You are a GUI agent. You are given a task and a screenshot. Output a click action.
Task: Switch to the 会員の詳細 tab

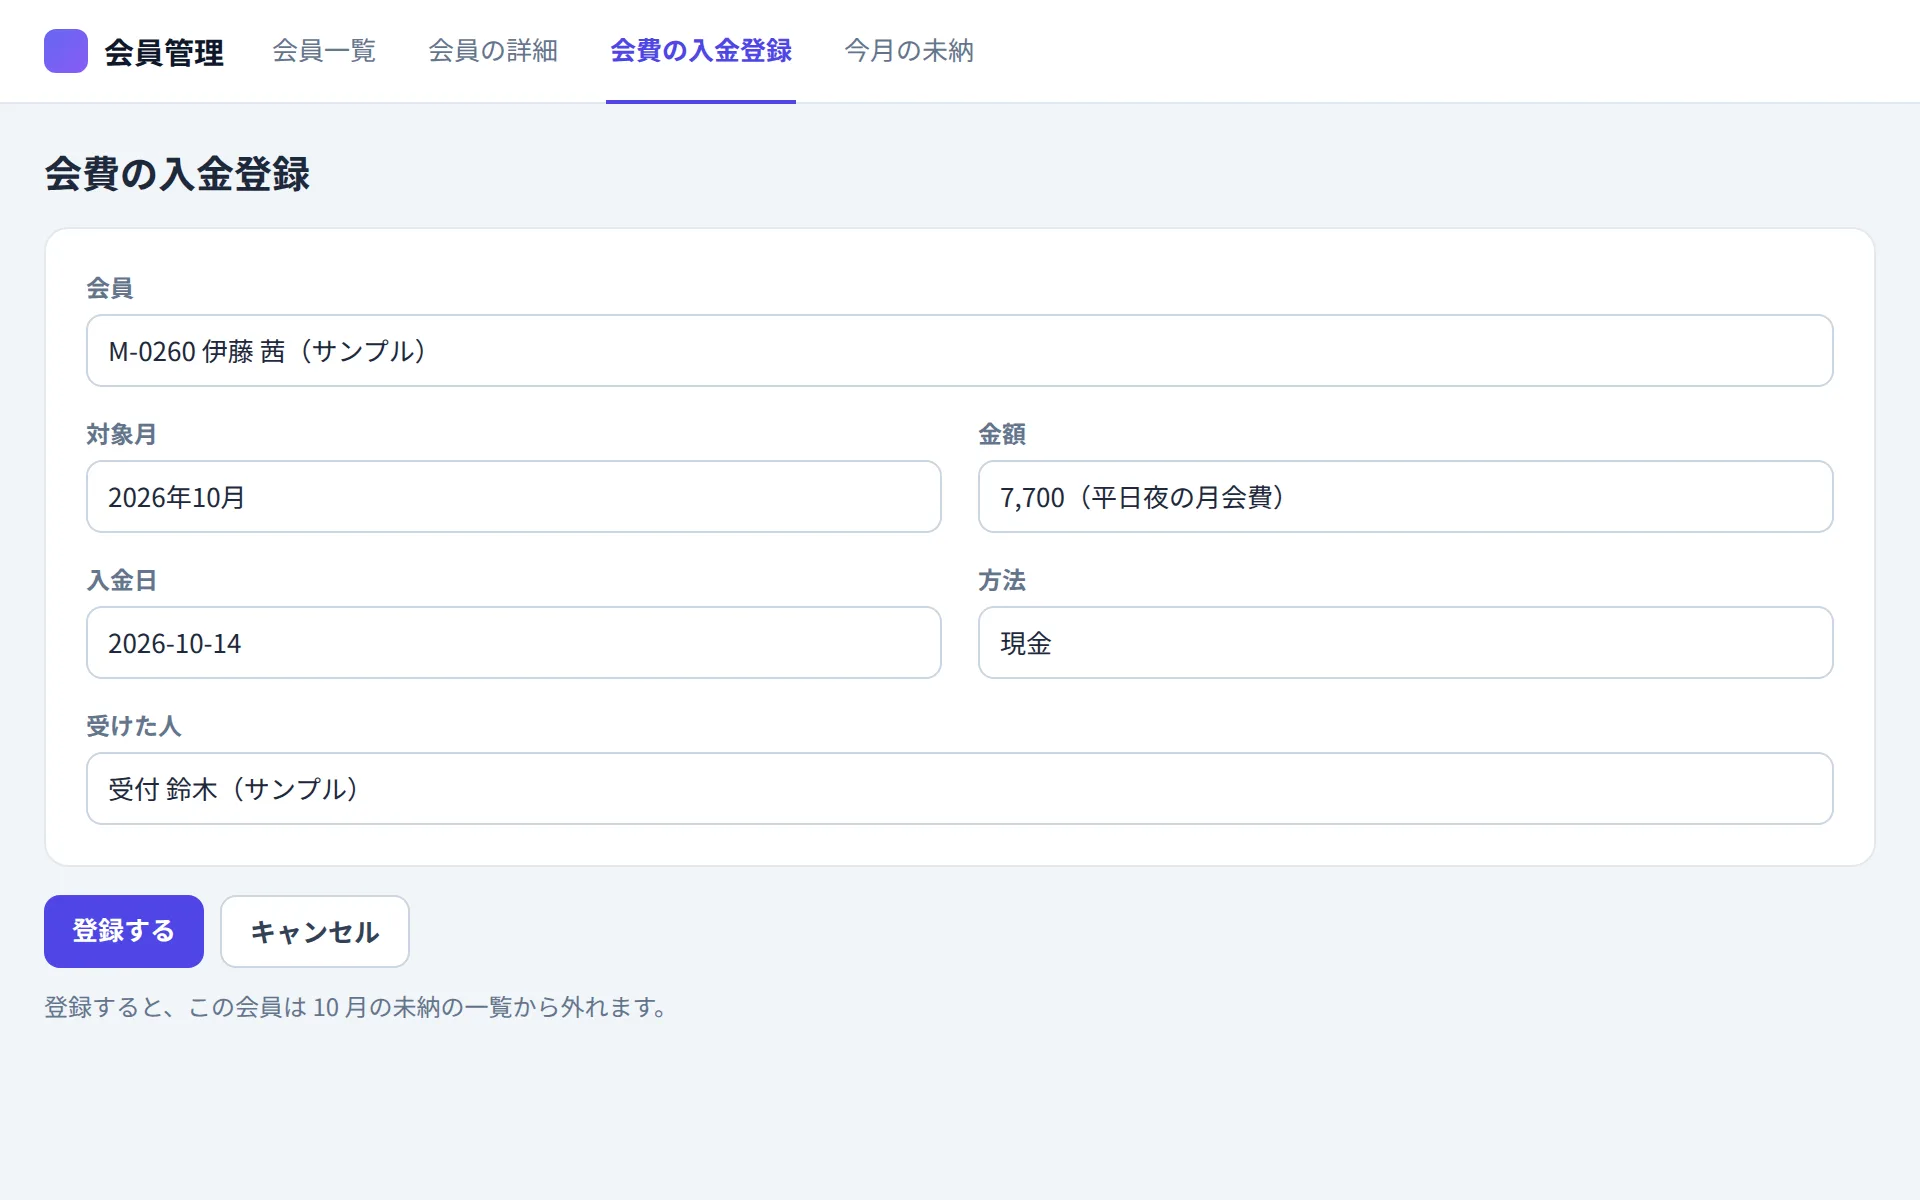point(493,51)
